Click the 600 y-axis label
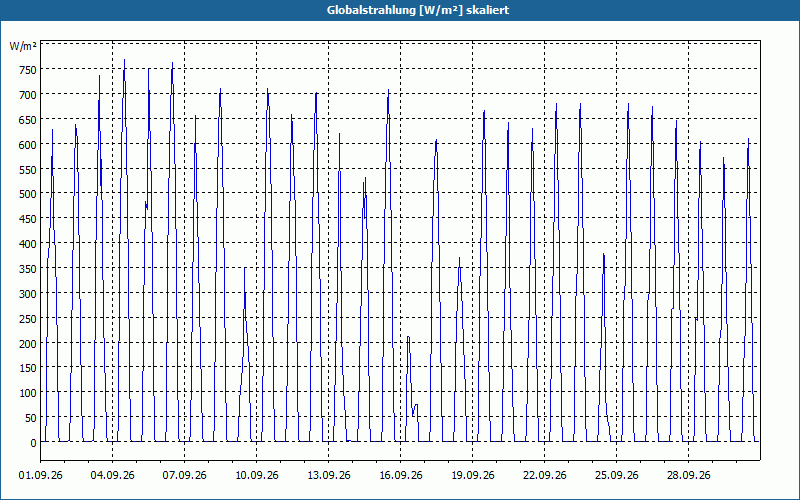The width and height of the screenshot is (800, 500). pos(28,145)
